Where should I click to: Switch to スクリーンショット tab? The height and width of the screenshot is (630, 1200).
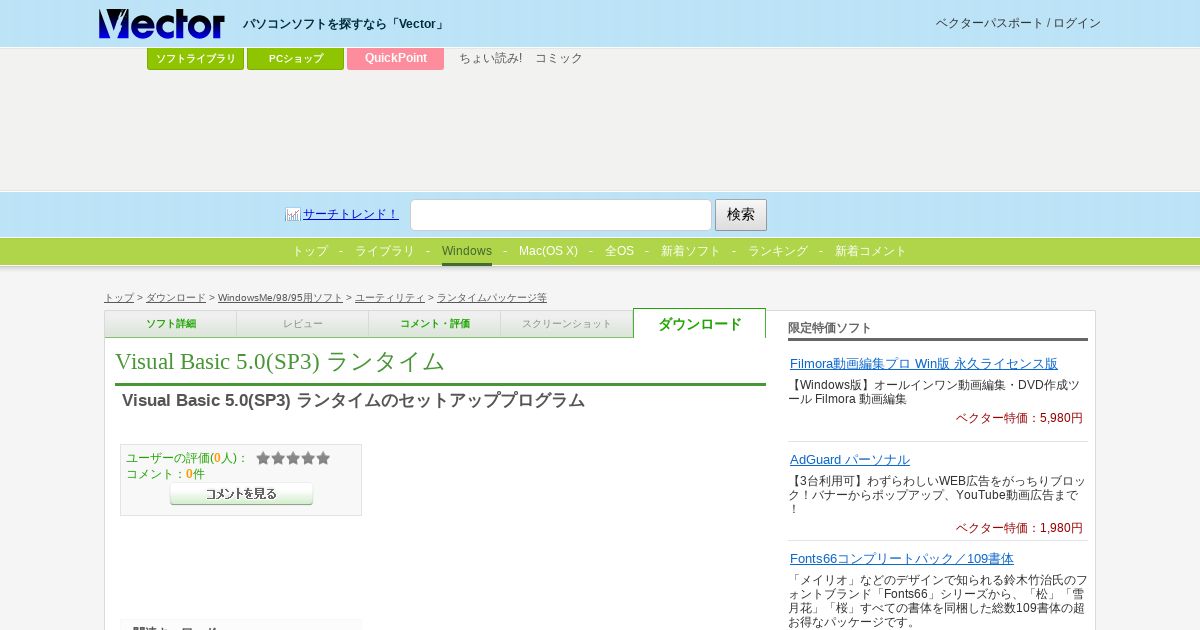(567, 324)
